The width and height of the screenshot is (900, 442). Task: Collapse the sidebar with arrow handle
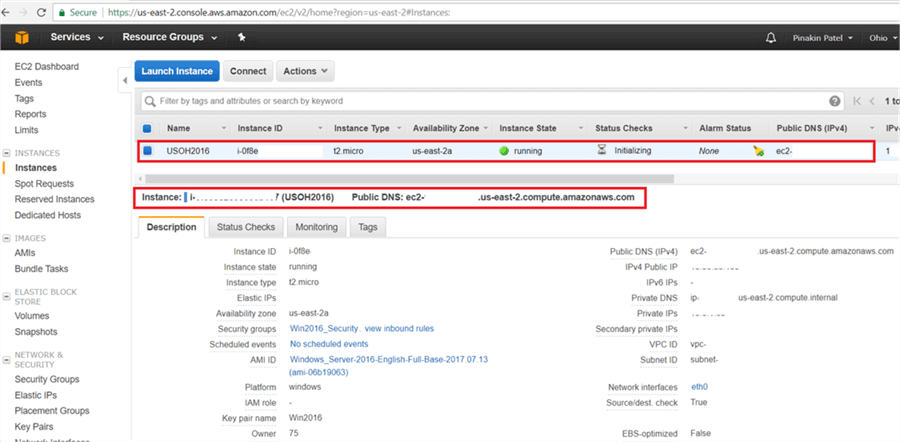pos(125,81)
